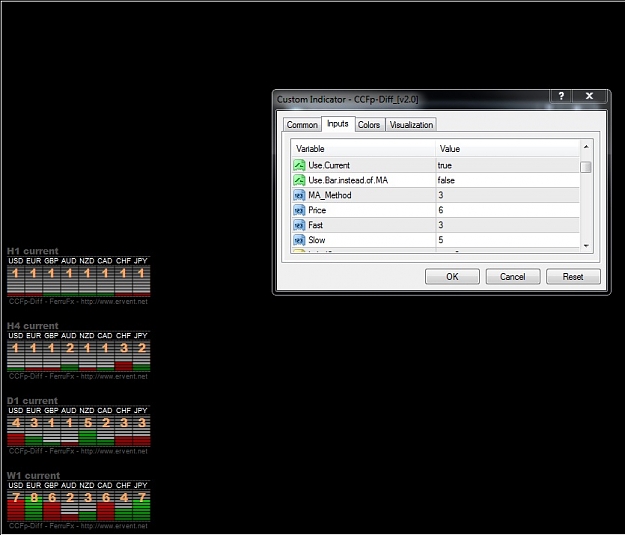
Task: Click the inputs list scrollbar thumb
Action: 586,167
